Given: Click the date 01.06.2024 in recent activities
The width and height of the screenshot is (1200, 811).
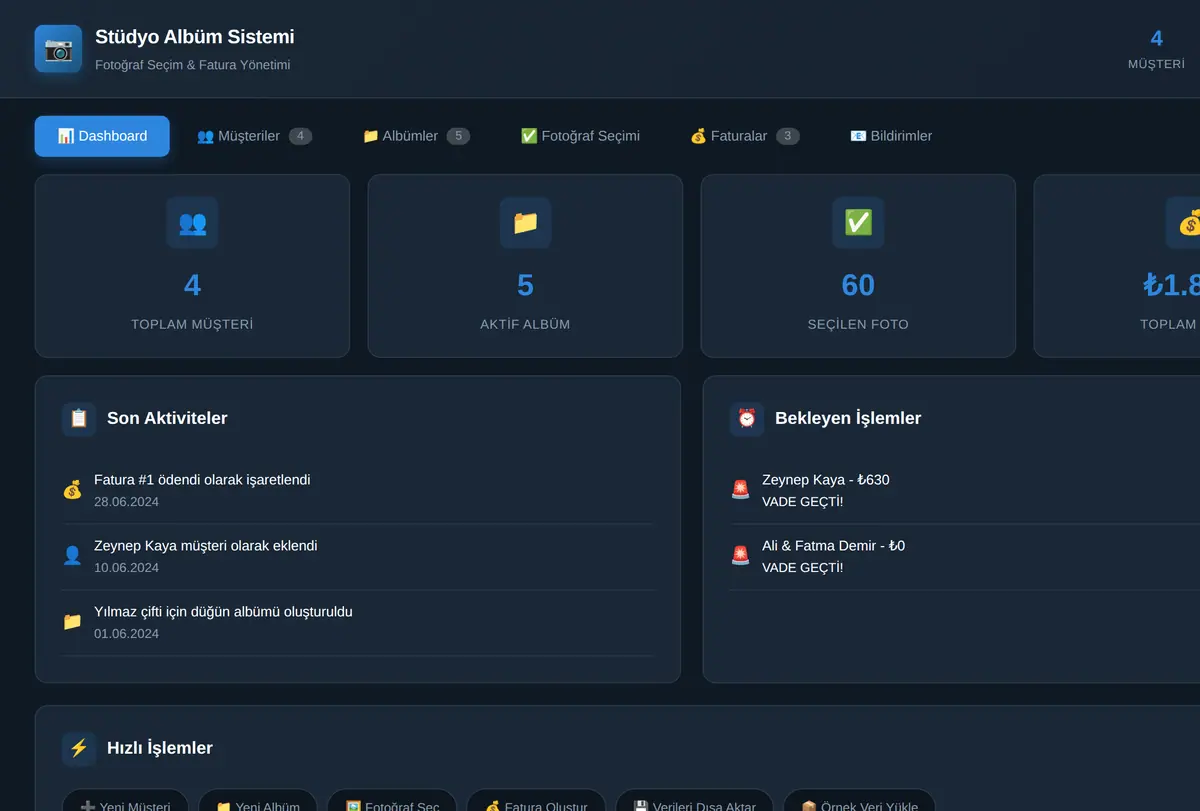Looking at the screenshot, I should point(126,634).
